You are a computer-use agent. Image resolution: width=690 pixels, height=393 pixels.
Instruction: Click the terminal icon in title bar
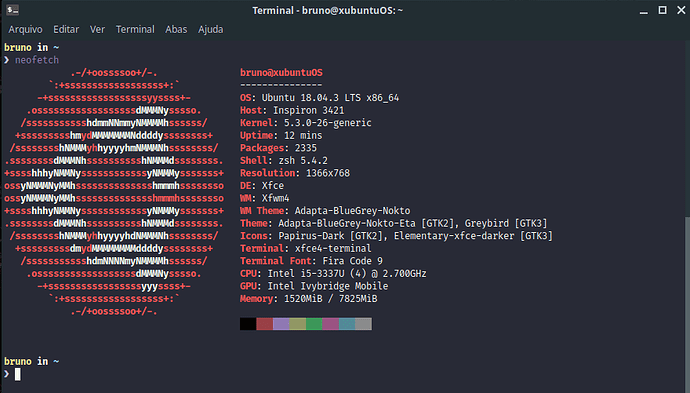12,10
